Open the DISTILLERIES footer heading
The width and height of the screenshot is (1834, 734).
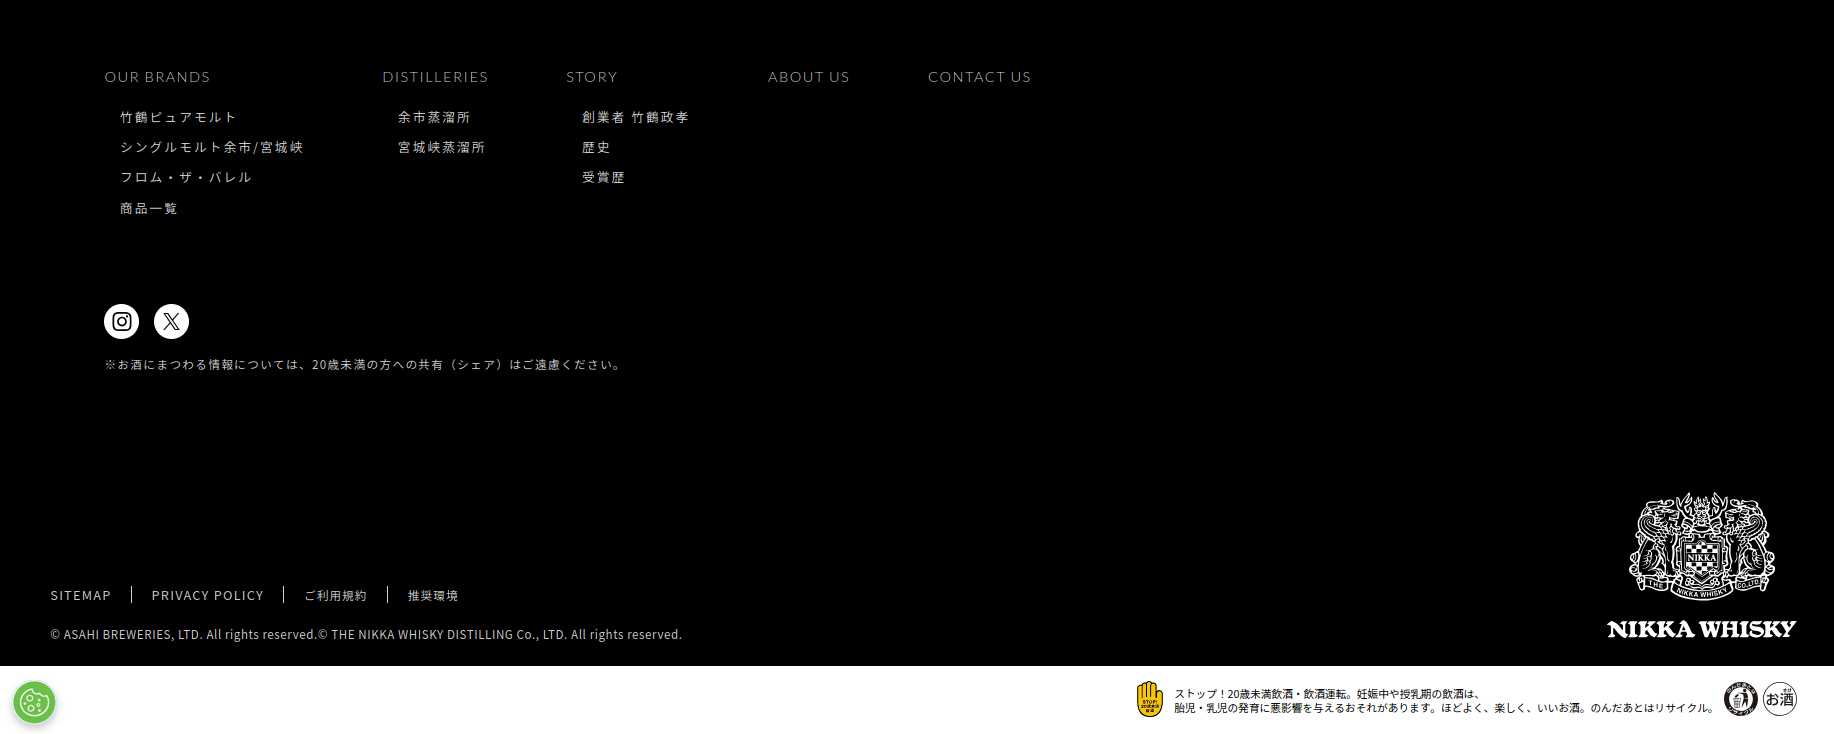[435, 77]
